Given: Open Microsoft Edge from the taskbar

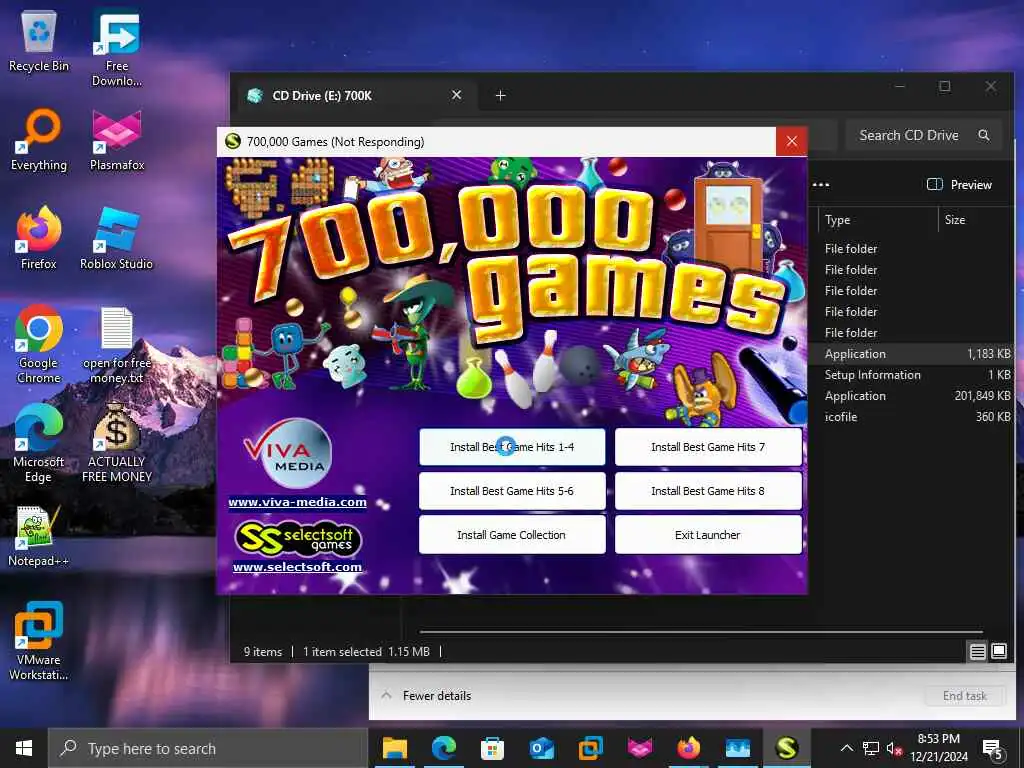Looking at the screenshot, I should [443, 748].
